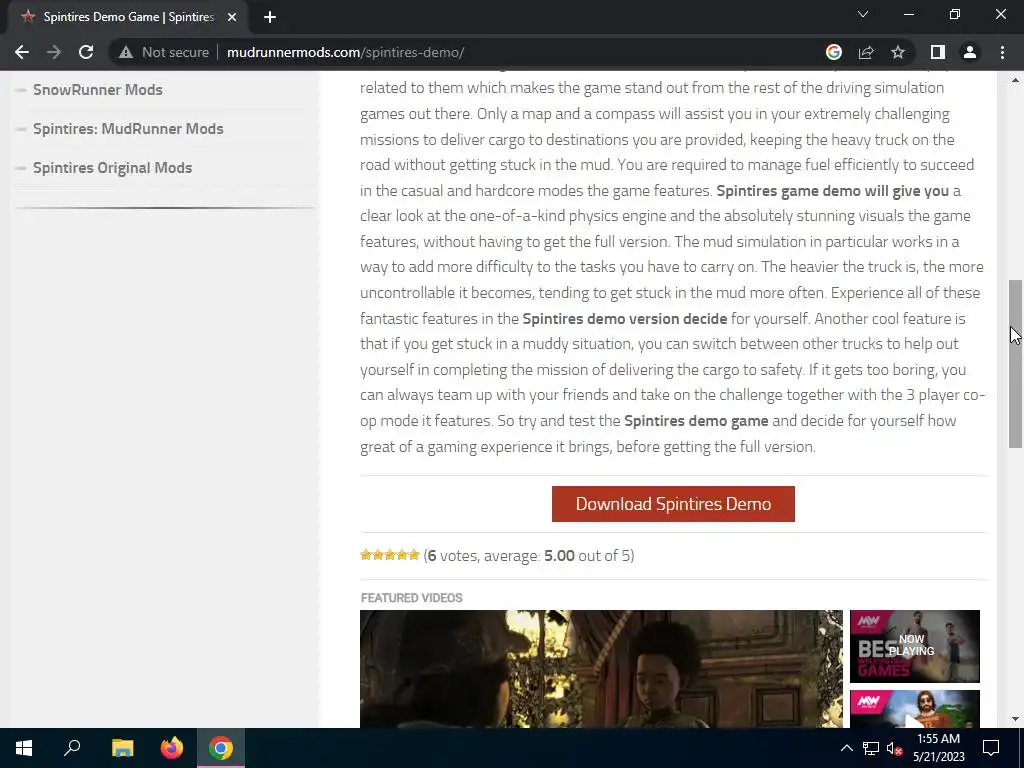Click the five-star rating stars

pos(390,555)
